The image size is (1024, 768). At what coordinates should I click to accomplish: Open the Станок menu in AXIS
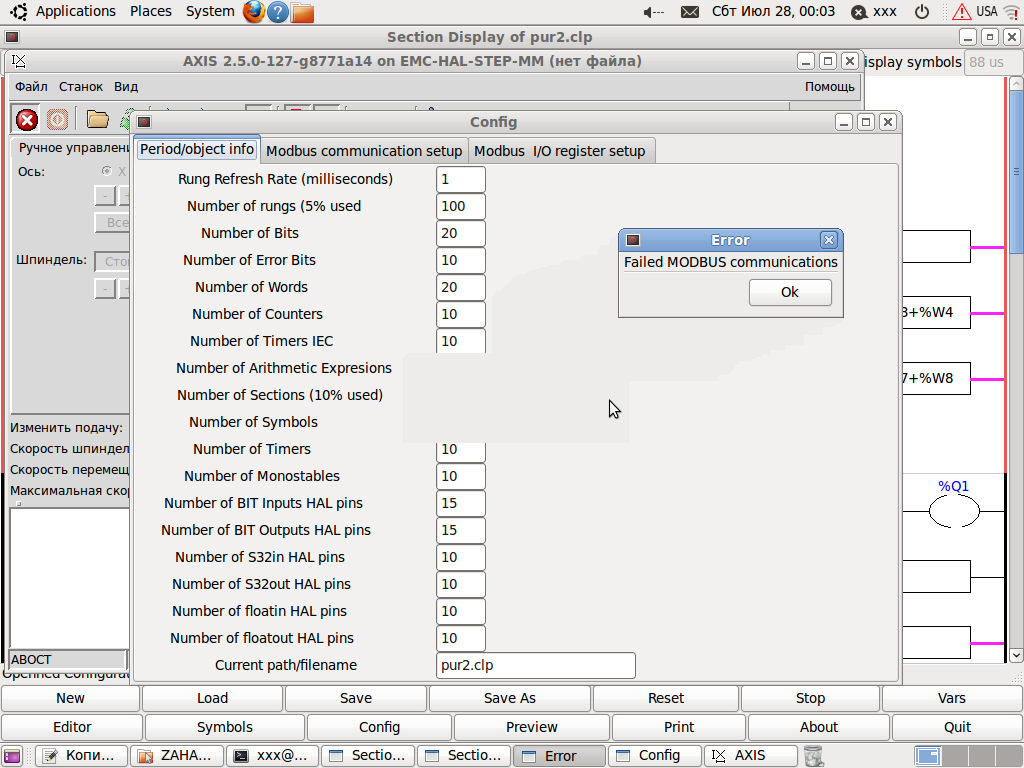click(x=81, y=86)
